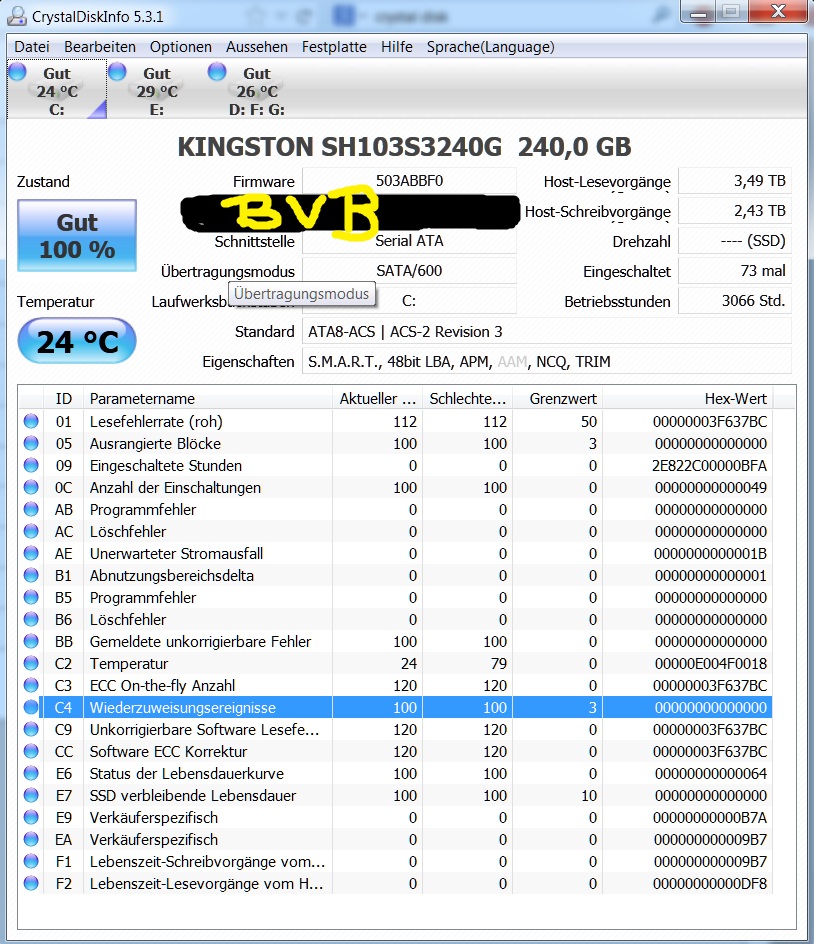Click status dot of Unerwarteter Stromausfall row
The image size is (814, 944).
coord(31,553)
